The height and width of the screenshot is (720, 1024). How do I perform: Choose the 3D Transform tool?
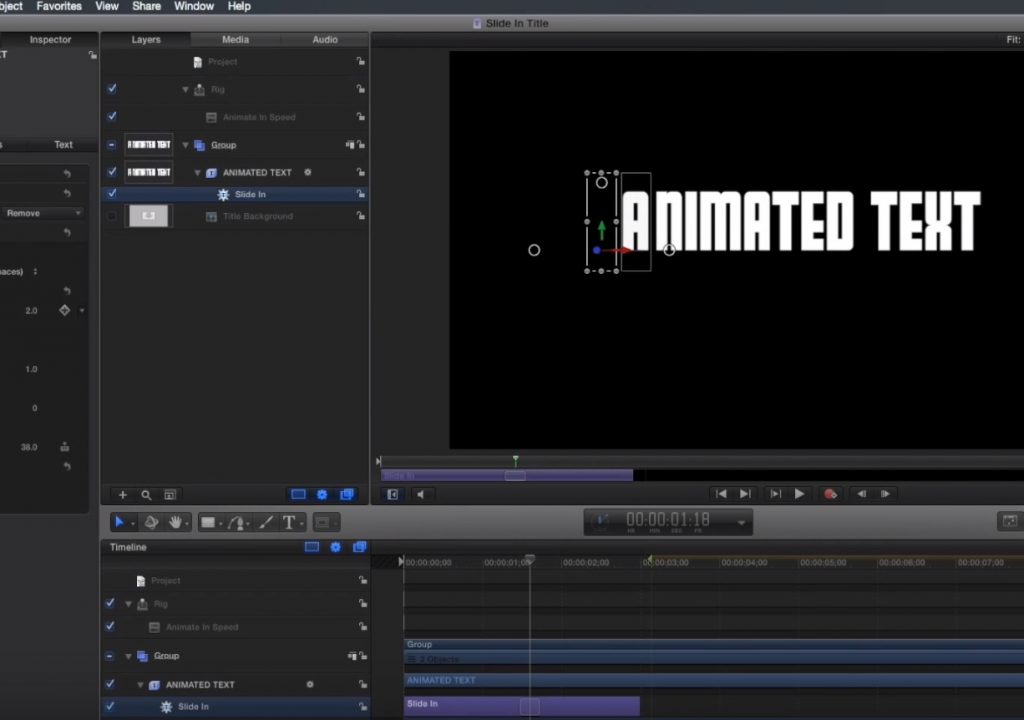[x=151, y=522]
